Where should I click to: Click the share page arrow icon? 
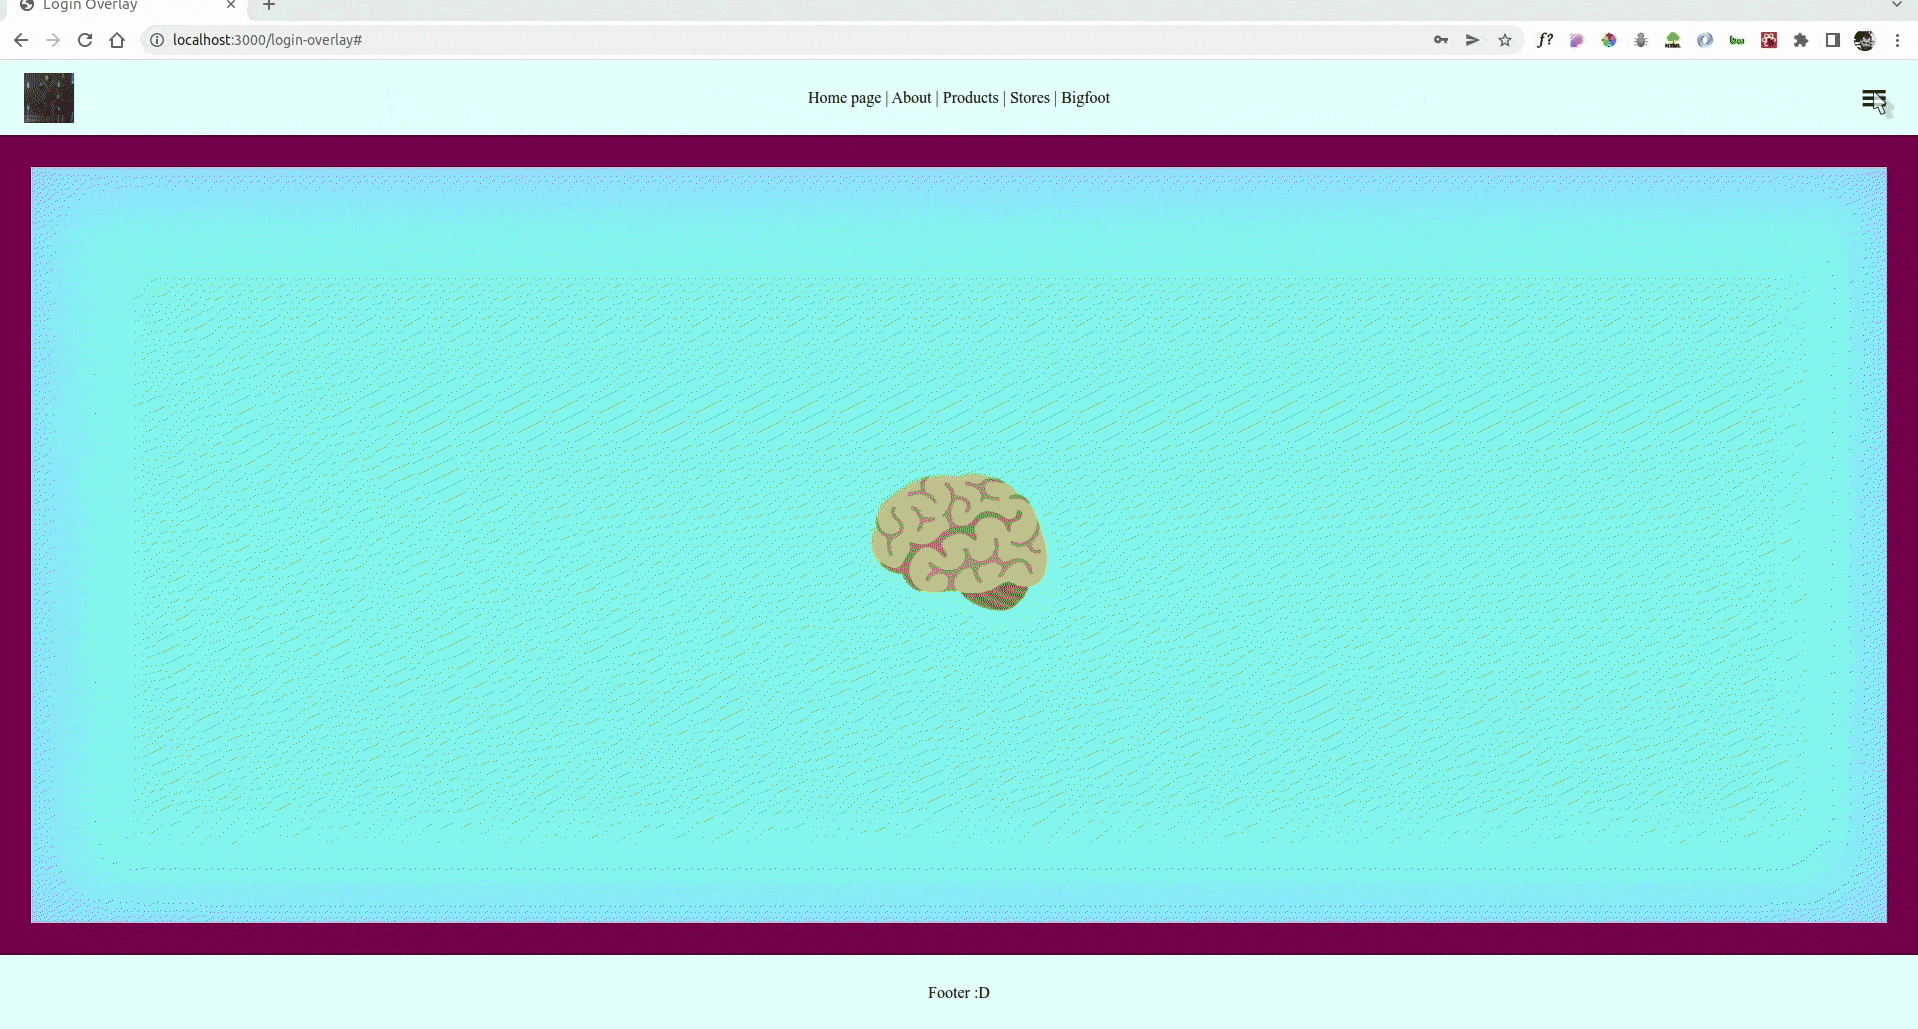tap(1473, 40)
